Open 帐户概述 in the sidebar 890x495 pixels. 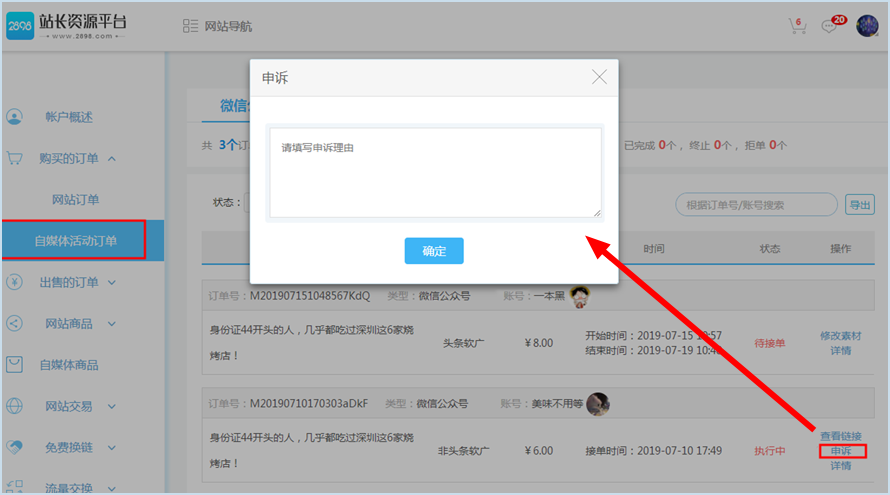pos(68,117)
